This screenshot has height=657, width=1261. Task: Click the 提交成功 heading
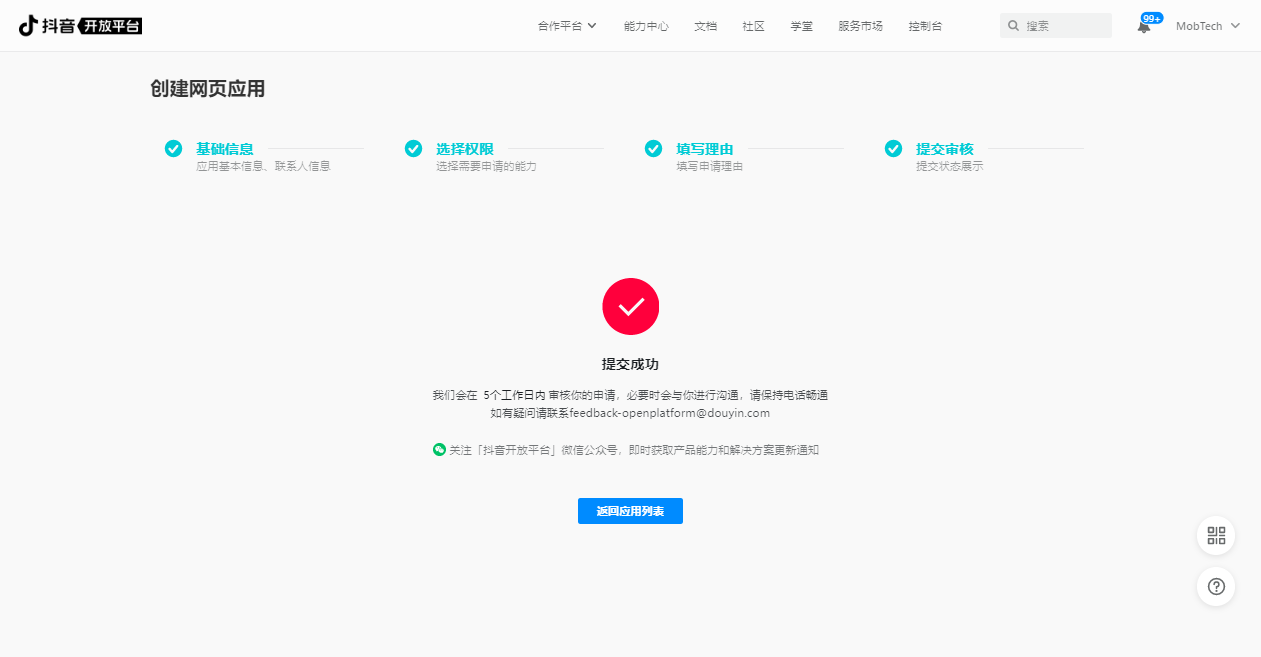[x=630, y=364]
